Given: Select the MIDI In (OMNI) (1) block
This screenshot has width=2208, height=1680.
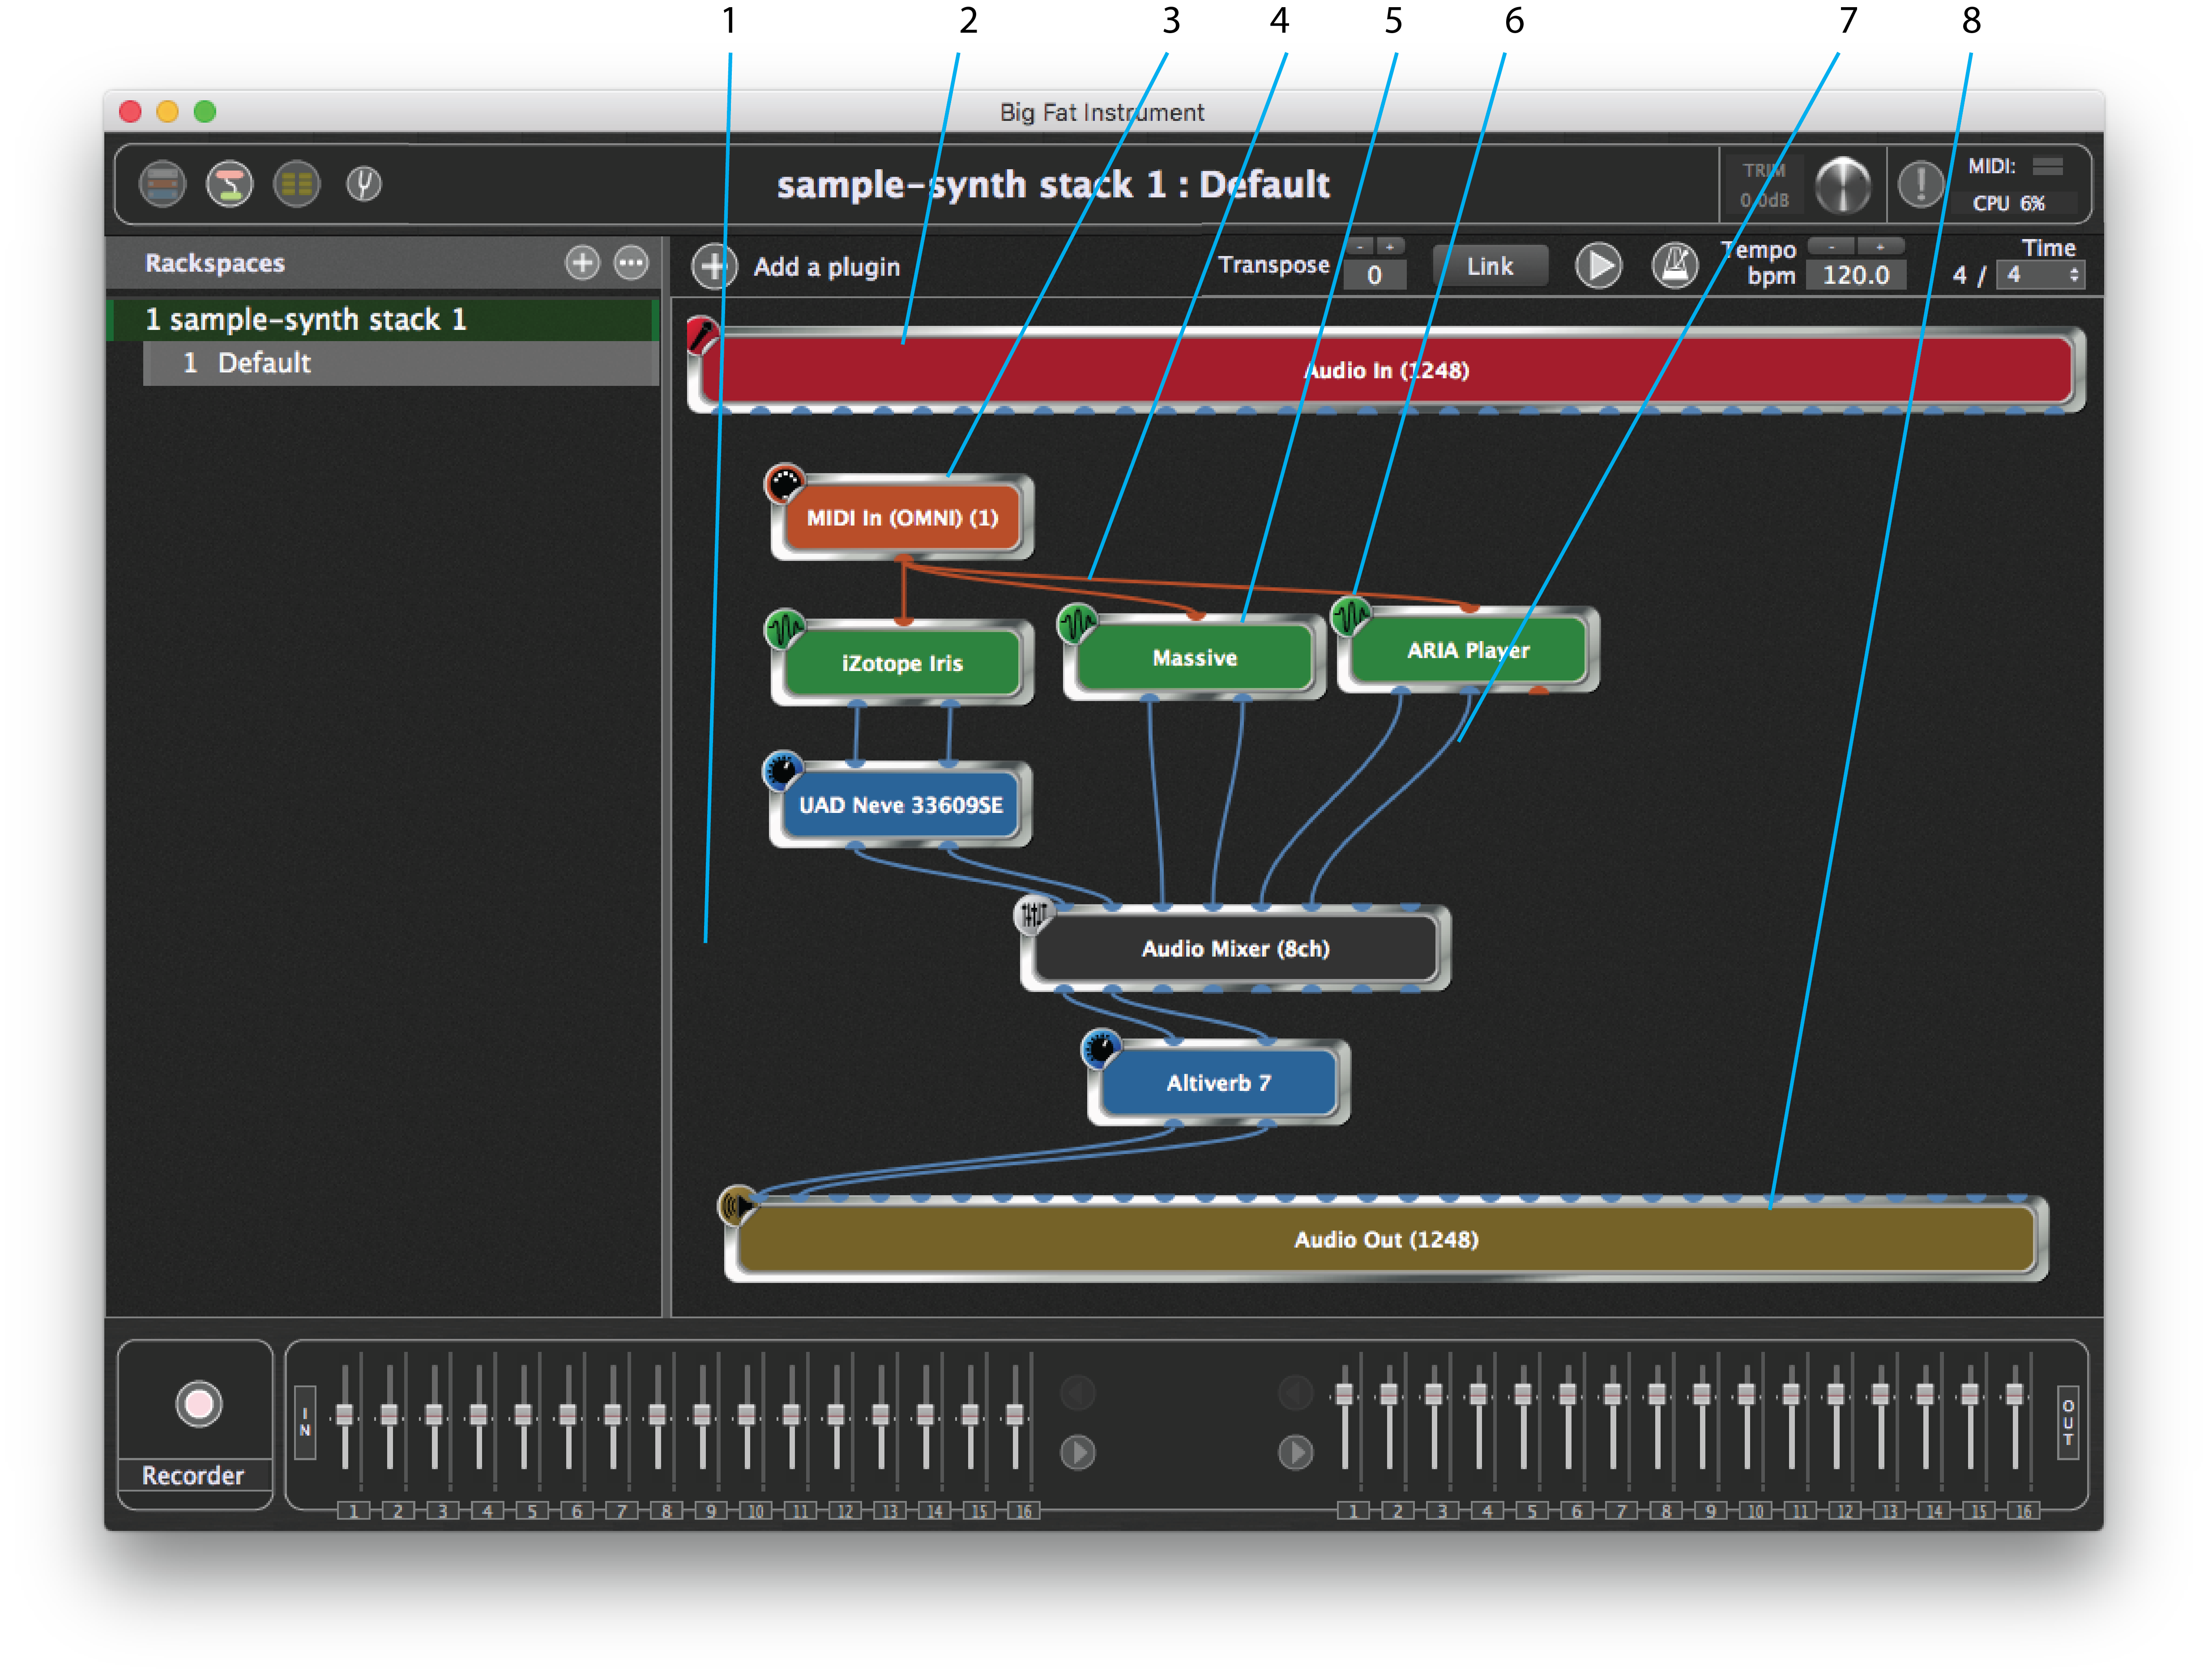Looking at the screenshot, I should point(903,518).
